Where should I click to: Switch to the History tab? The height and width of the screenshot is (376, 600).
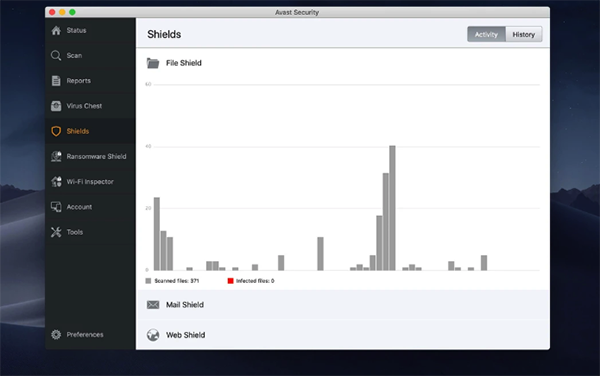[523, 34]
